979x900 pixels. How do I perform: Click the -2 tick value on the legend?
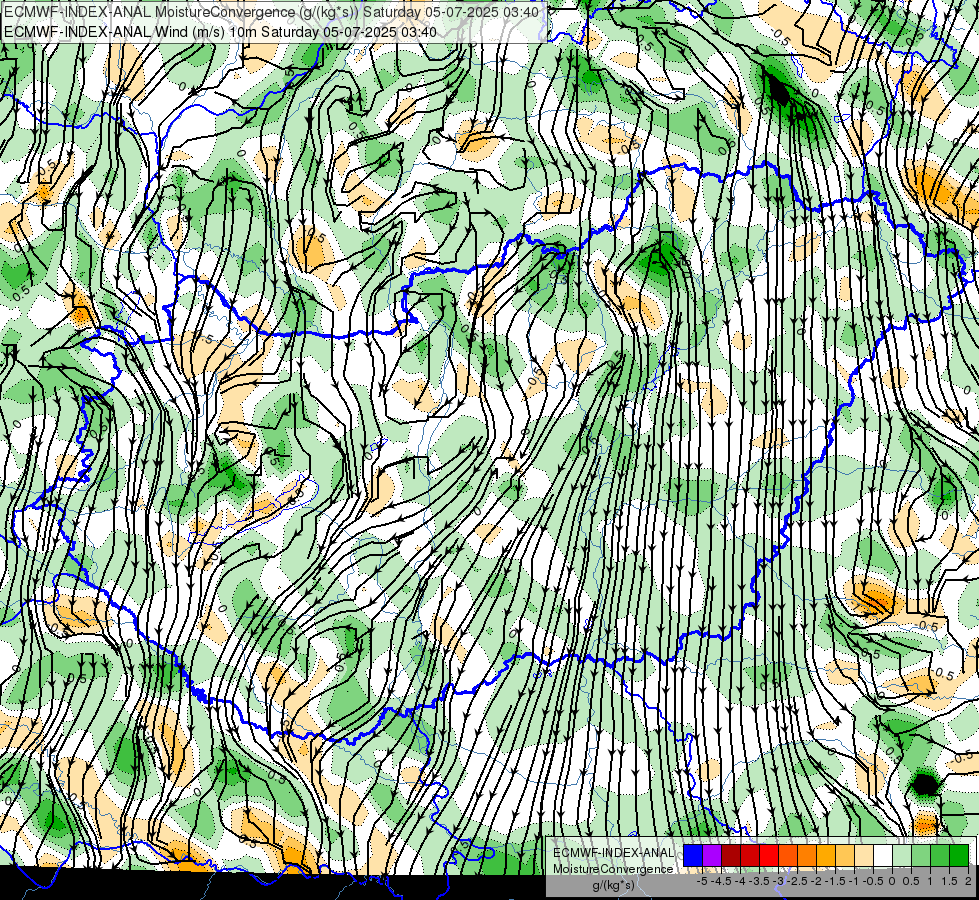pos(817,881)
